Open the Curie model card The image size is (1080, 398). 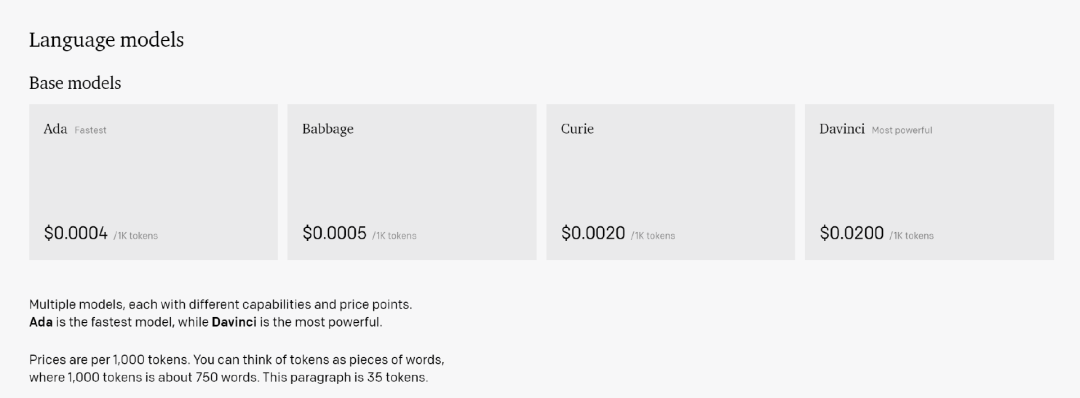670,182
